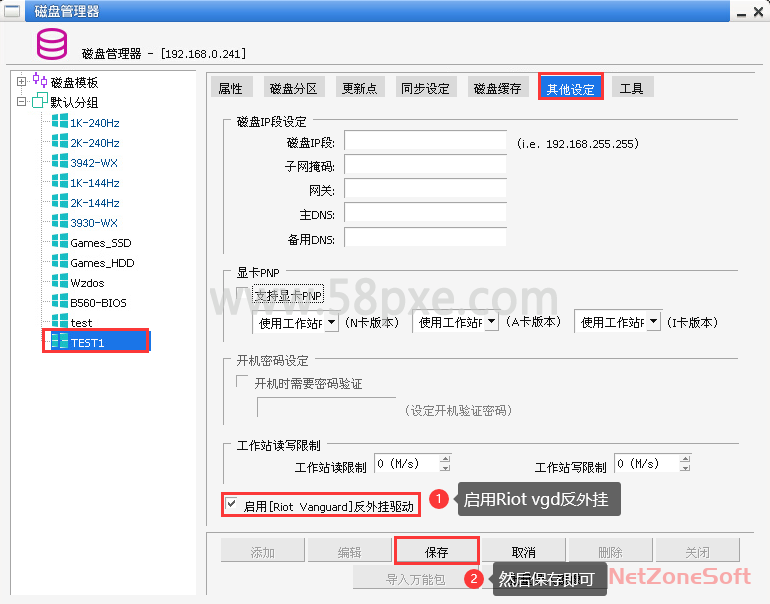Collapse the 默认分组 tree node
Screen dimensions: 770x604
tap(21, 102)
